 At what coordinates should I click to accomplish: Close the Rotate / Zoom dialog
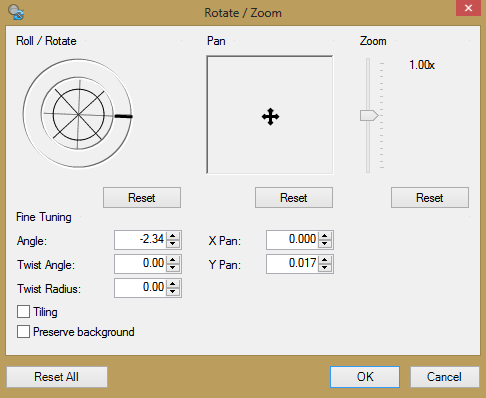(x=468, y=8)
